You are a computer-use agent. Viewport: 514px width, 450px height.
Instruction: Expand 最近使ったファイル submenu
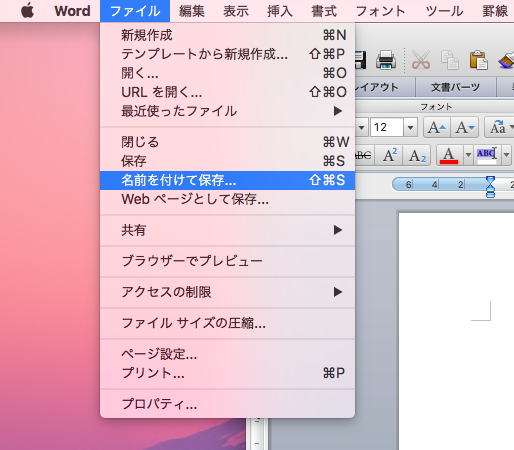(x=227, y=111)
